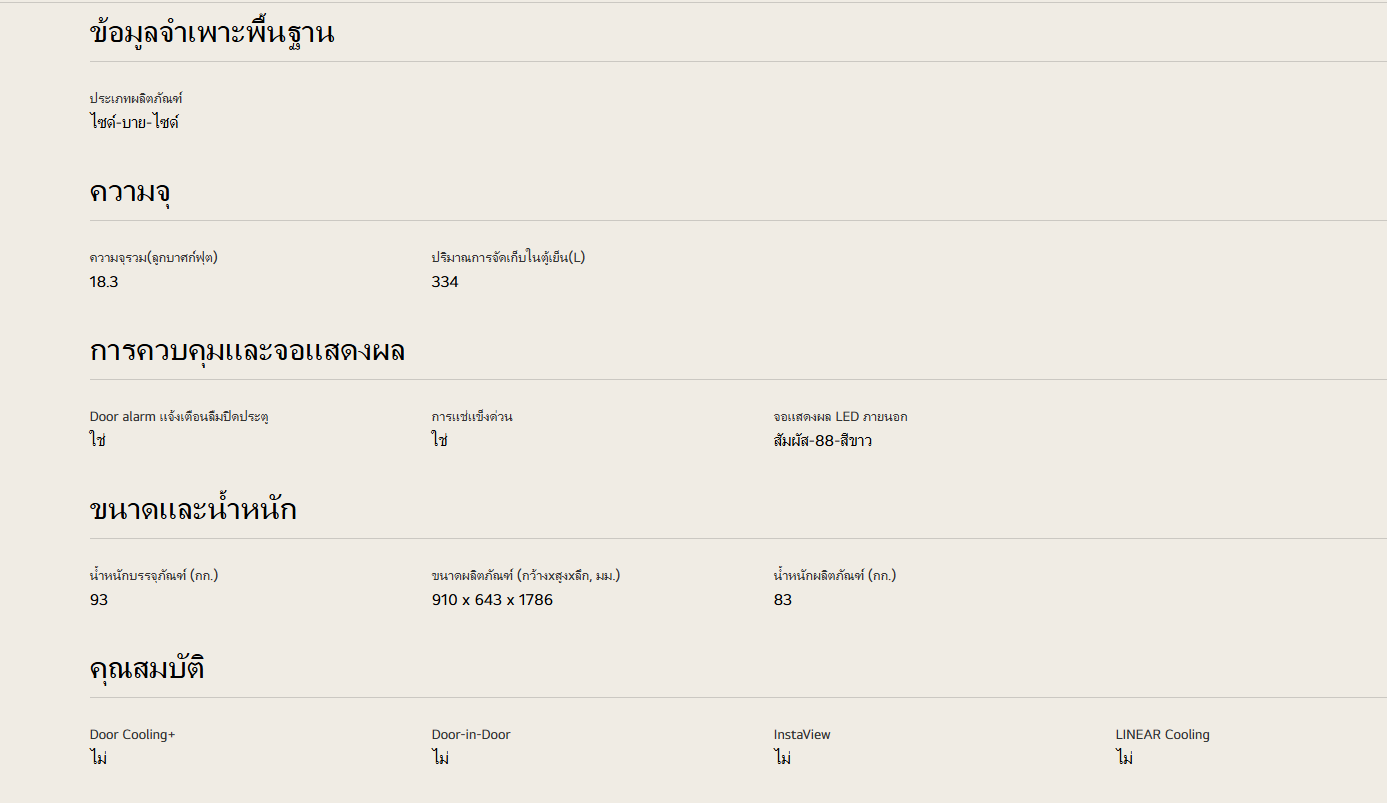
Task: Click the ขนาดและน้ำหนัก section heading
Action: point(193,510)
